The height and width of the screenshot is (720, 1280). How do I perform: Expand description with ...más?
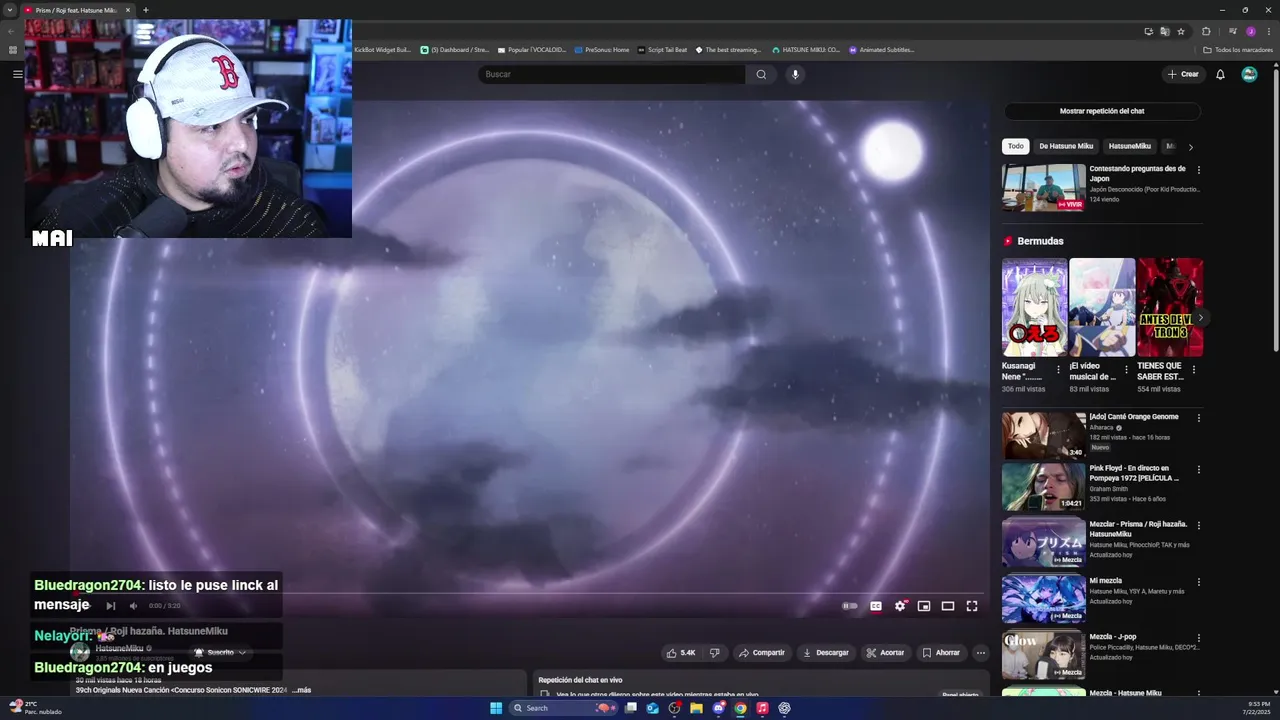click(301, 690)
